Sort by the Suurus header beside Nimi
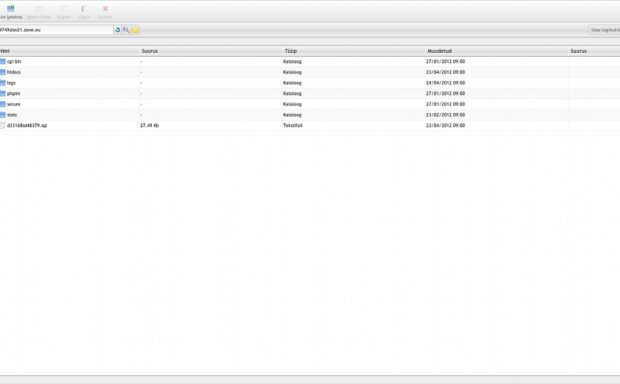Viewport: 620px width, 384px height. coord(150,51)
